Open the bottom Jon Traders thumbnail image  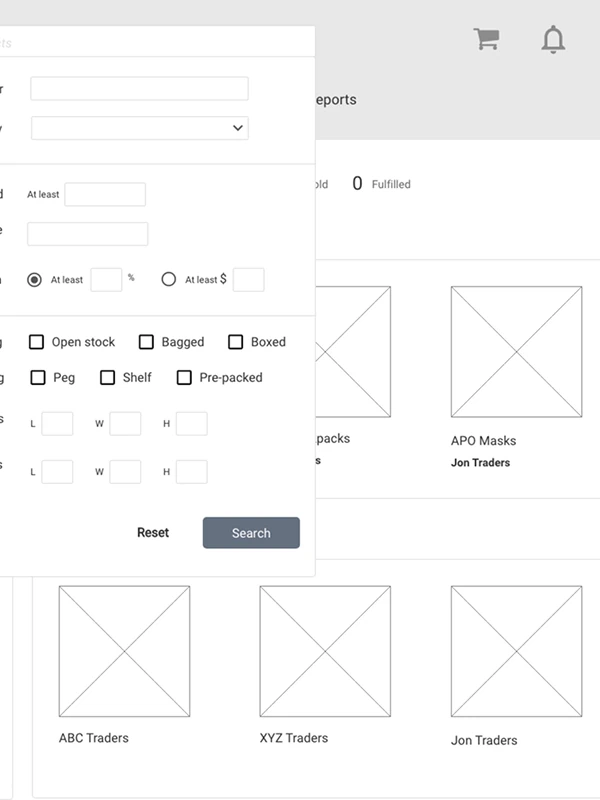[x=516, y=651]
